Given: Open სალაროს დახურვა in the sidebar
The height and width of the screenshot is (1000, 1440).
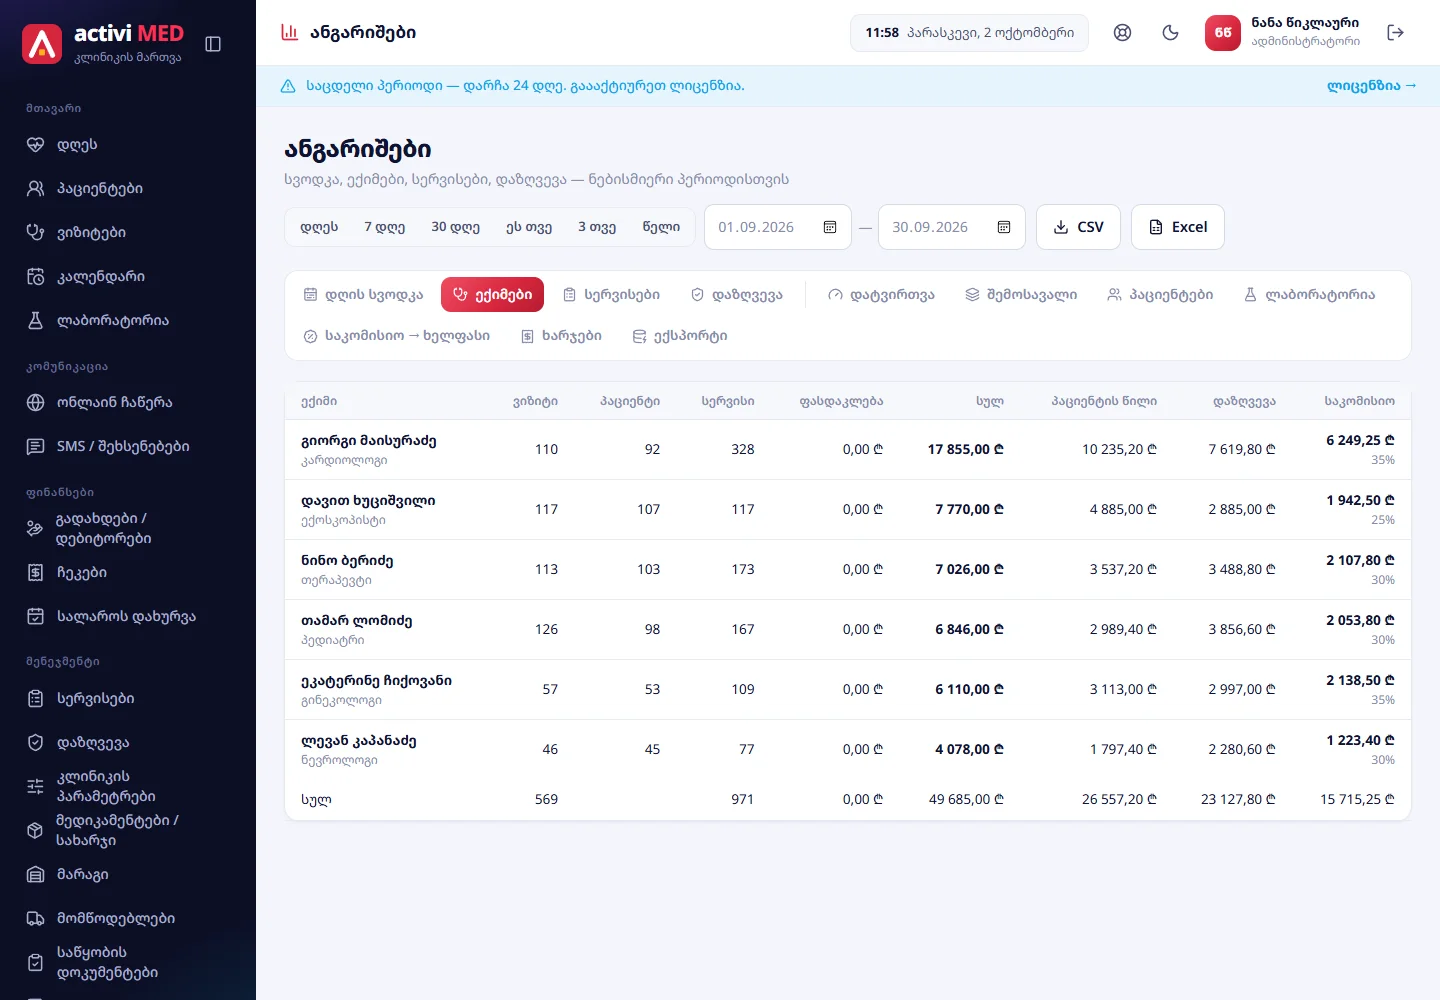Looking at the screenshot, I should pos(128,617).
